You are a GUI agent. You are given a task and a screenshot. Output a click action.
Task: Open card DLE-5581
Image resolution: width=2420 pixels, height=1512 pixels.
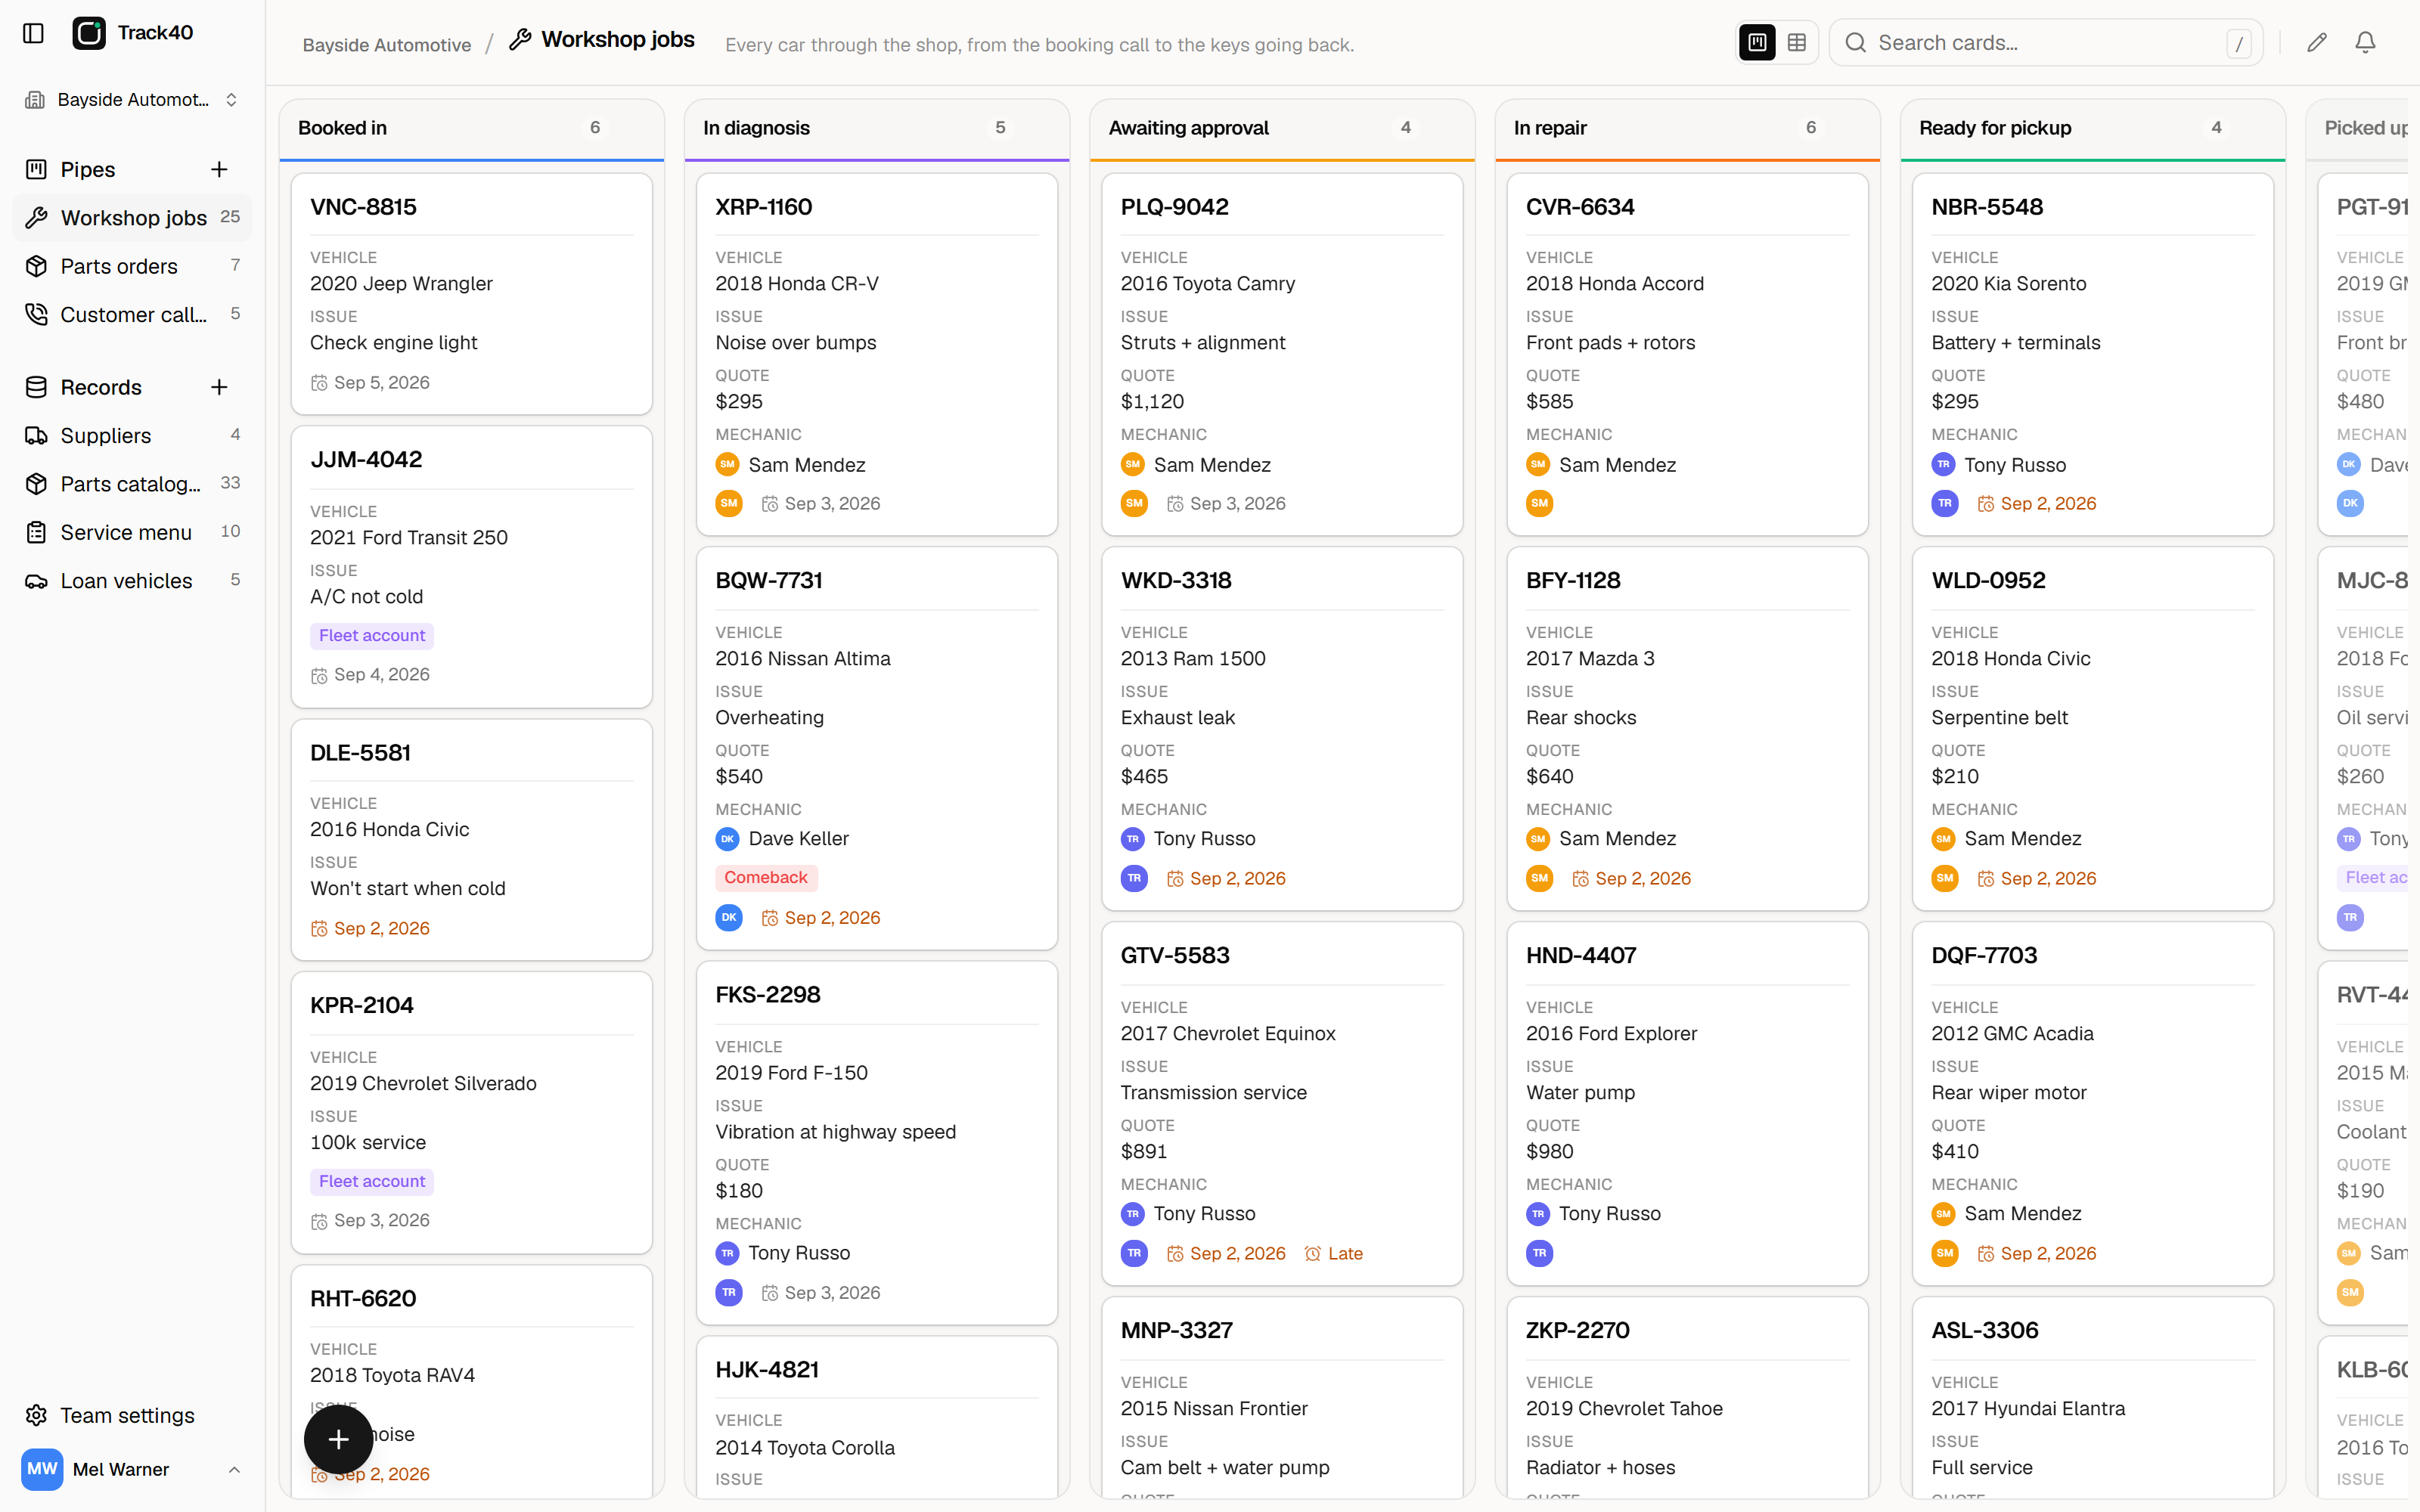pyautogui.click(x=472, y=840)
